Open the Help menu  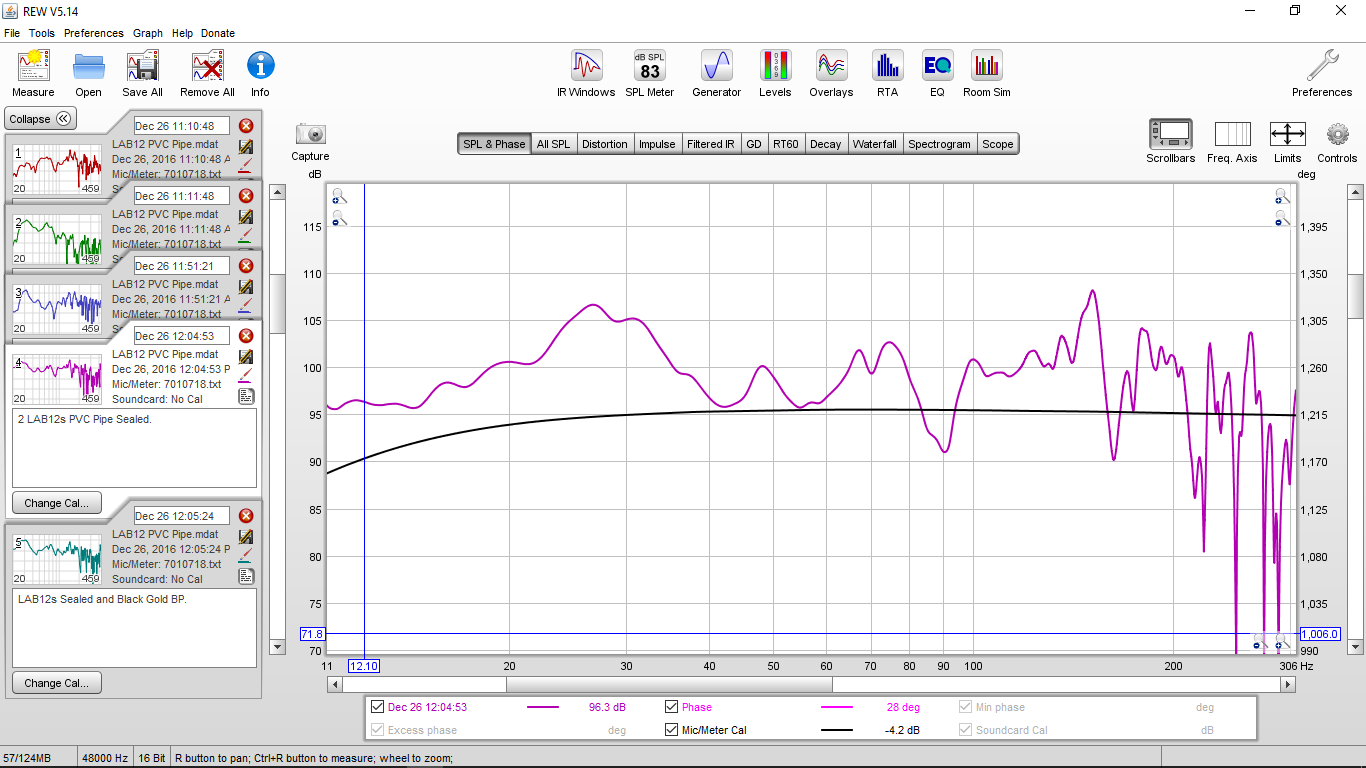[x=182, y=33]
